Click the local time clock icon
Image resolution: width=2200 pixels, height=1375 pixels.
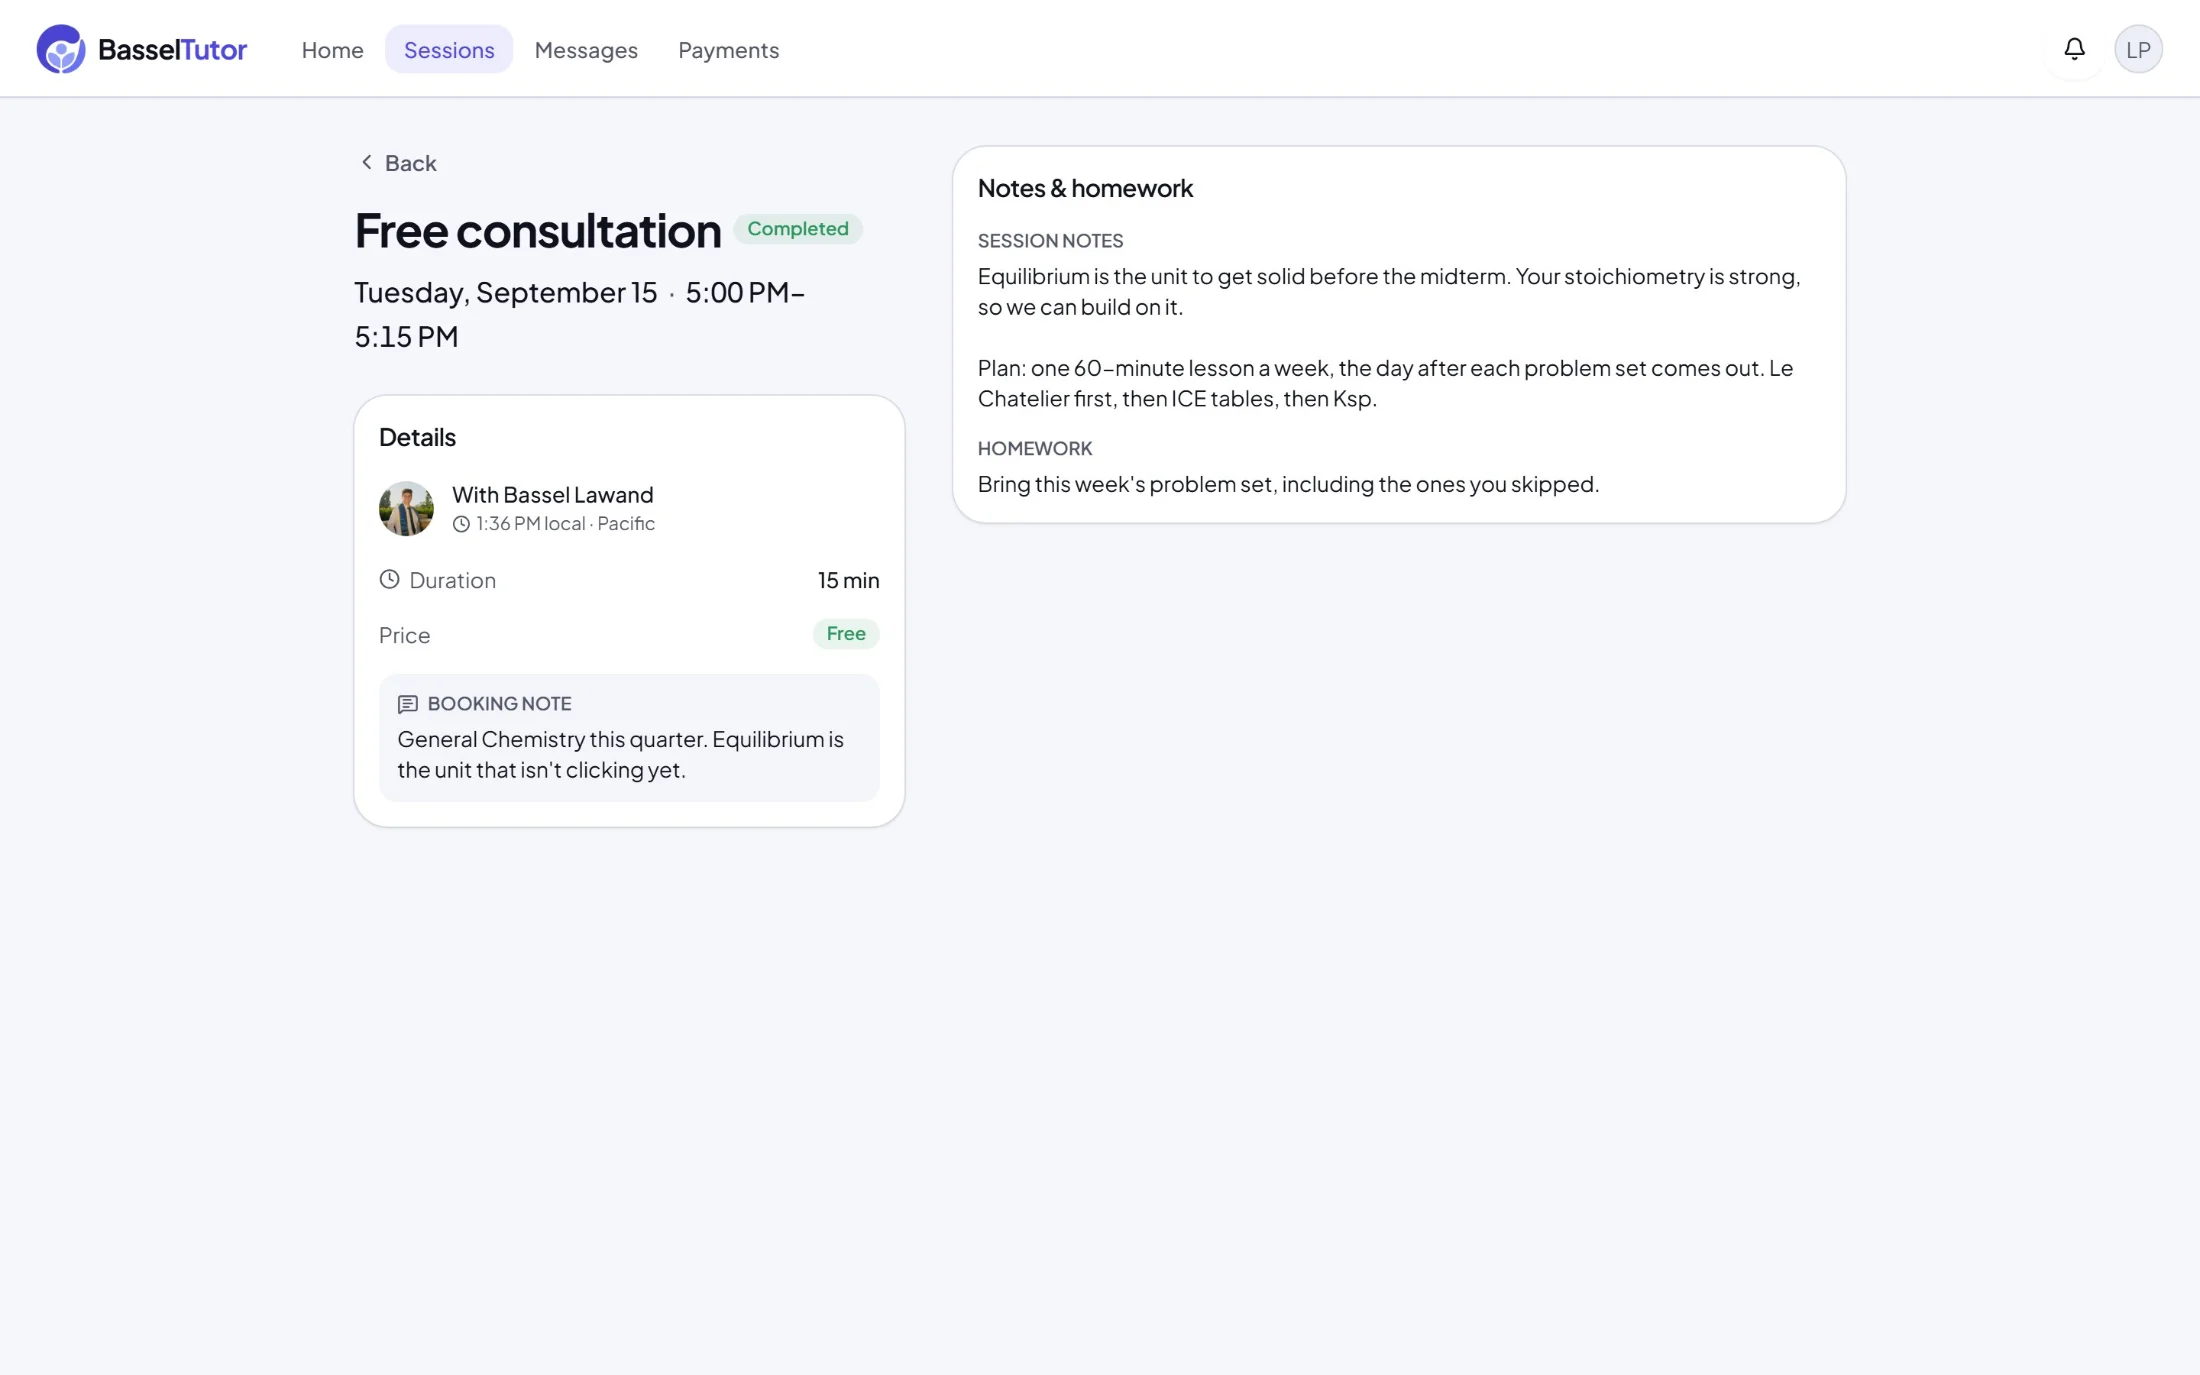(x=461, y=524)
